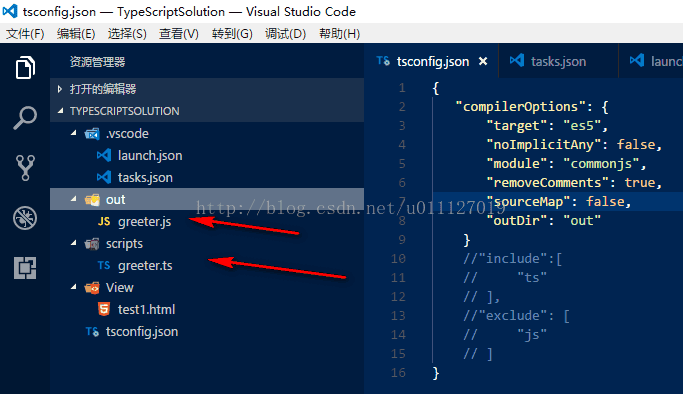This screenshot has width=683, height=394.
Task: Select the View folder in explorer
Action: pos(119,287)
